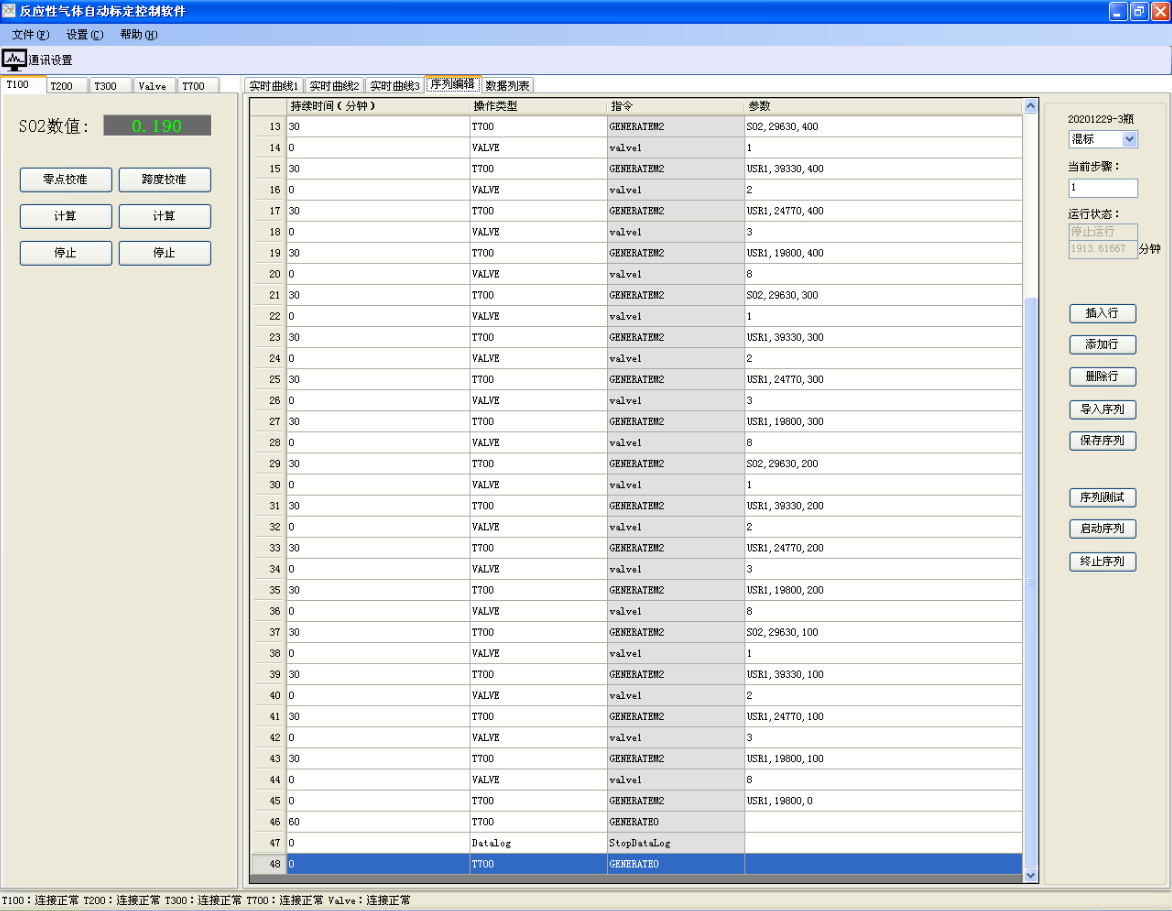Click the app icon in title bar

click(x=9, y=11)
